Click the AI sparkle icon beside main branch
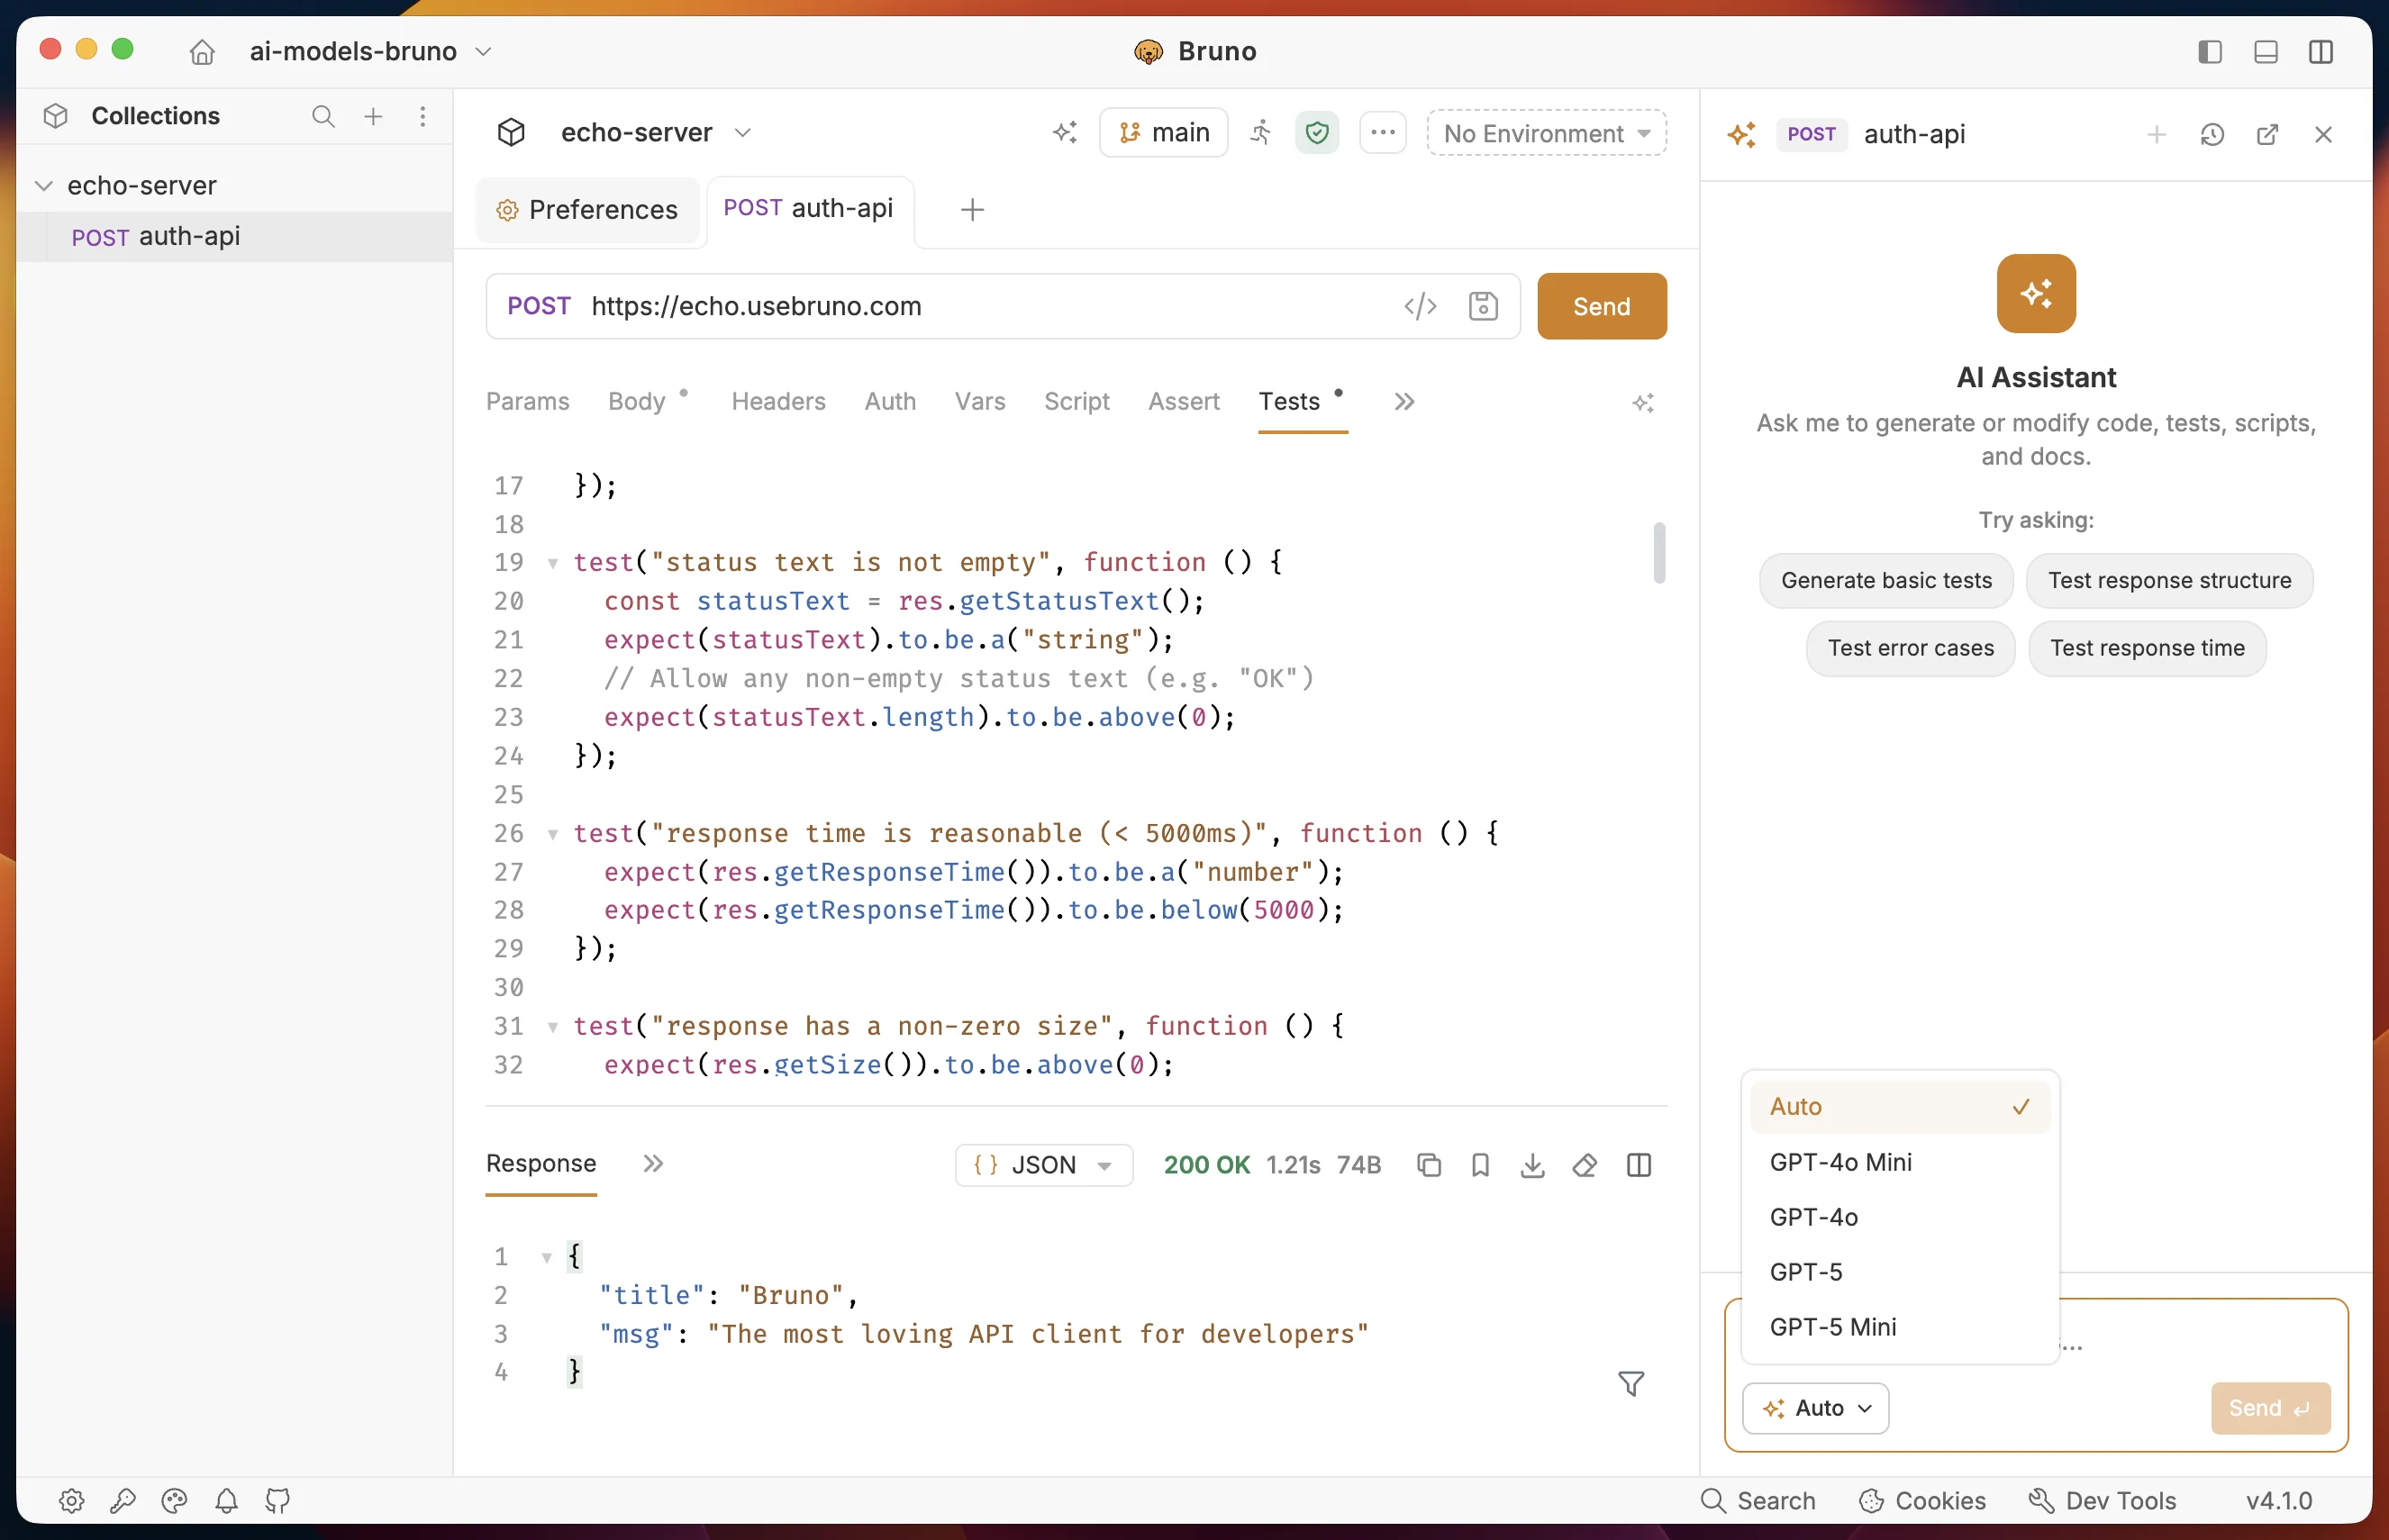Viewport: 2389px width, 1540px height. click(x=1065, y=132)
